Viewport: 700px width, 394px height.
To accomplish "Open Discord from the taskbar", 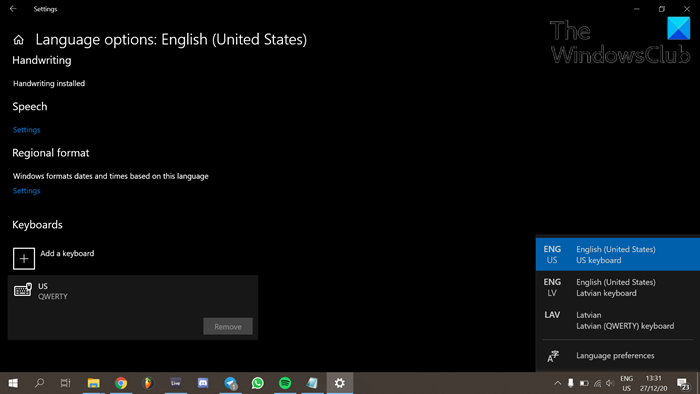I will (x=203, y=383).
